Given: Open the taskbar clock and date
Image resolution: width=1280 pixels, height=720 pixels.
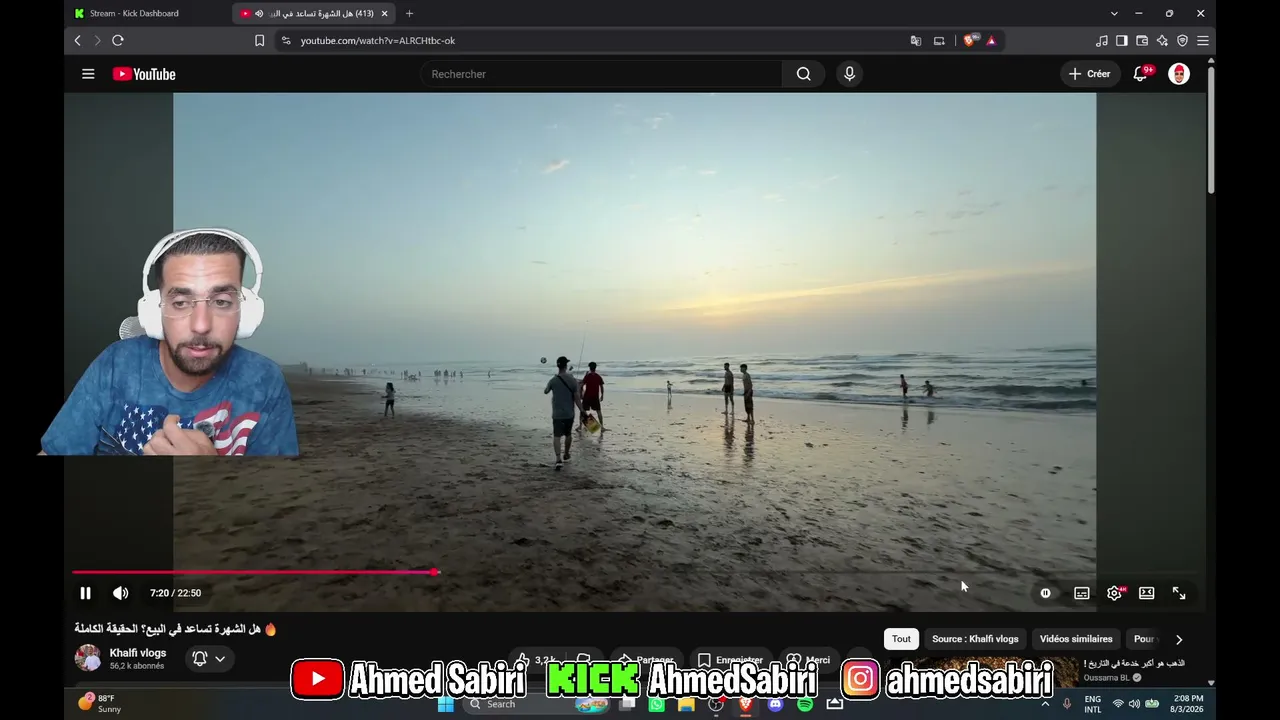Looking at the screenshot, I should (x=1188, y=703).
